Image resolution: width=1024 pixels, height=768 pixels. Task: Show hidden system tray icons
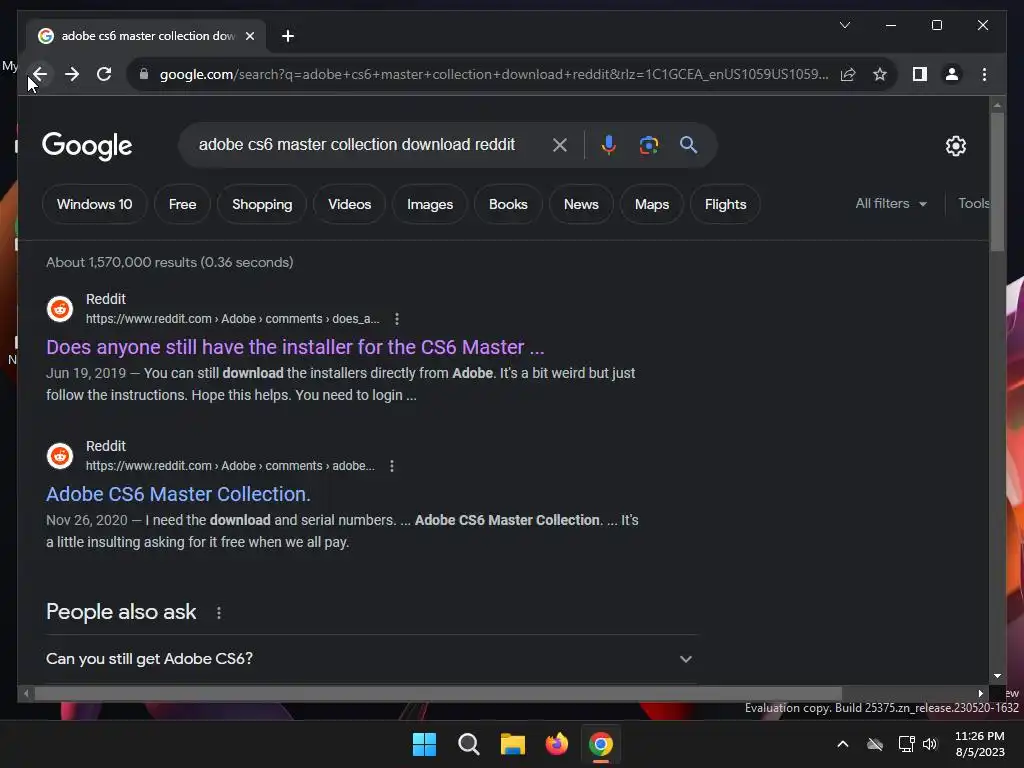[x=842, y=744]
